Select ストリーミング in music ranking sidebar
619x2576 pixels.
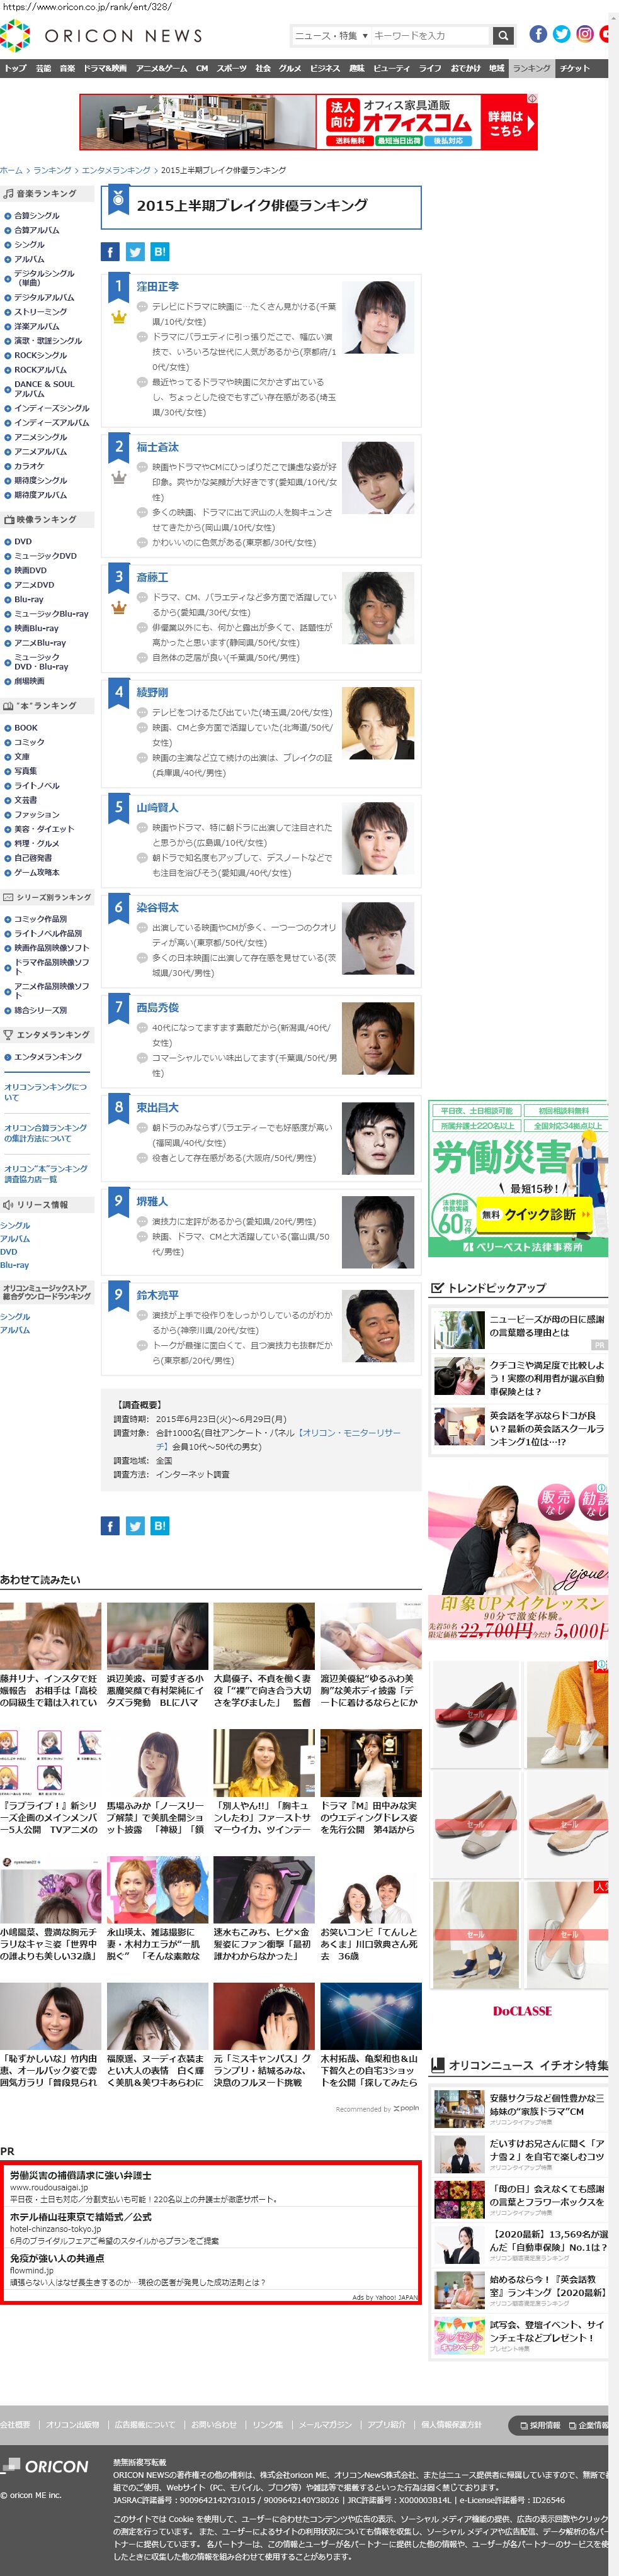coord(40,311)
